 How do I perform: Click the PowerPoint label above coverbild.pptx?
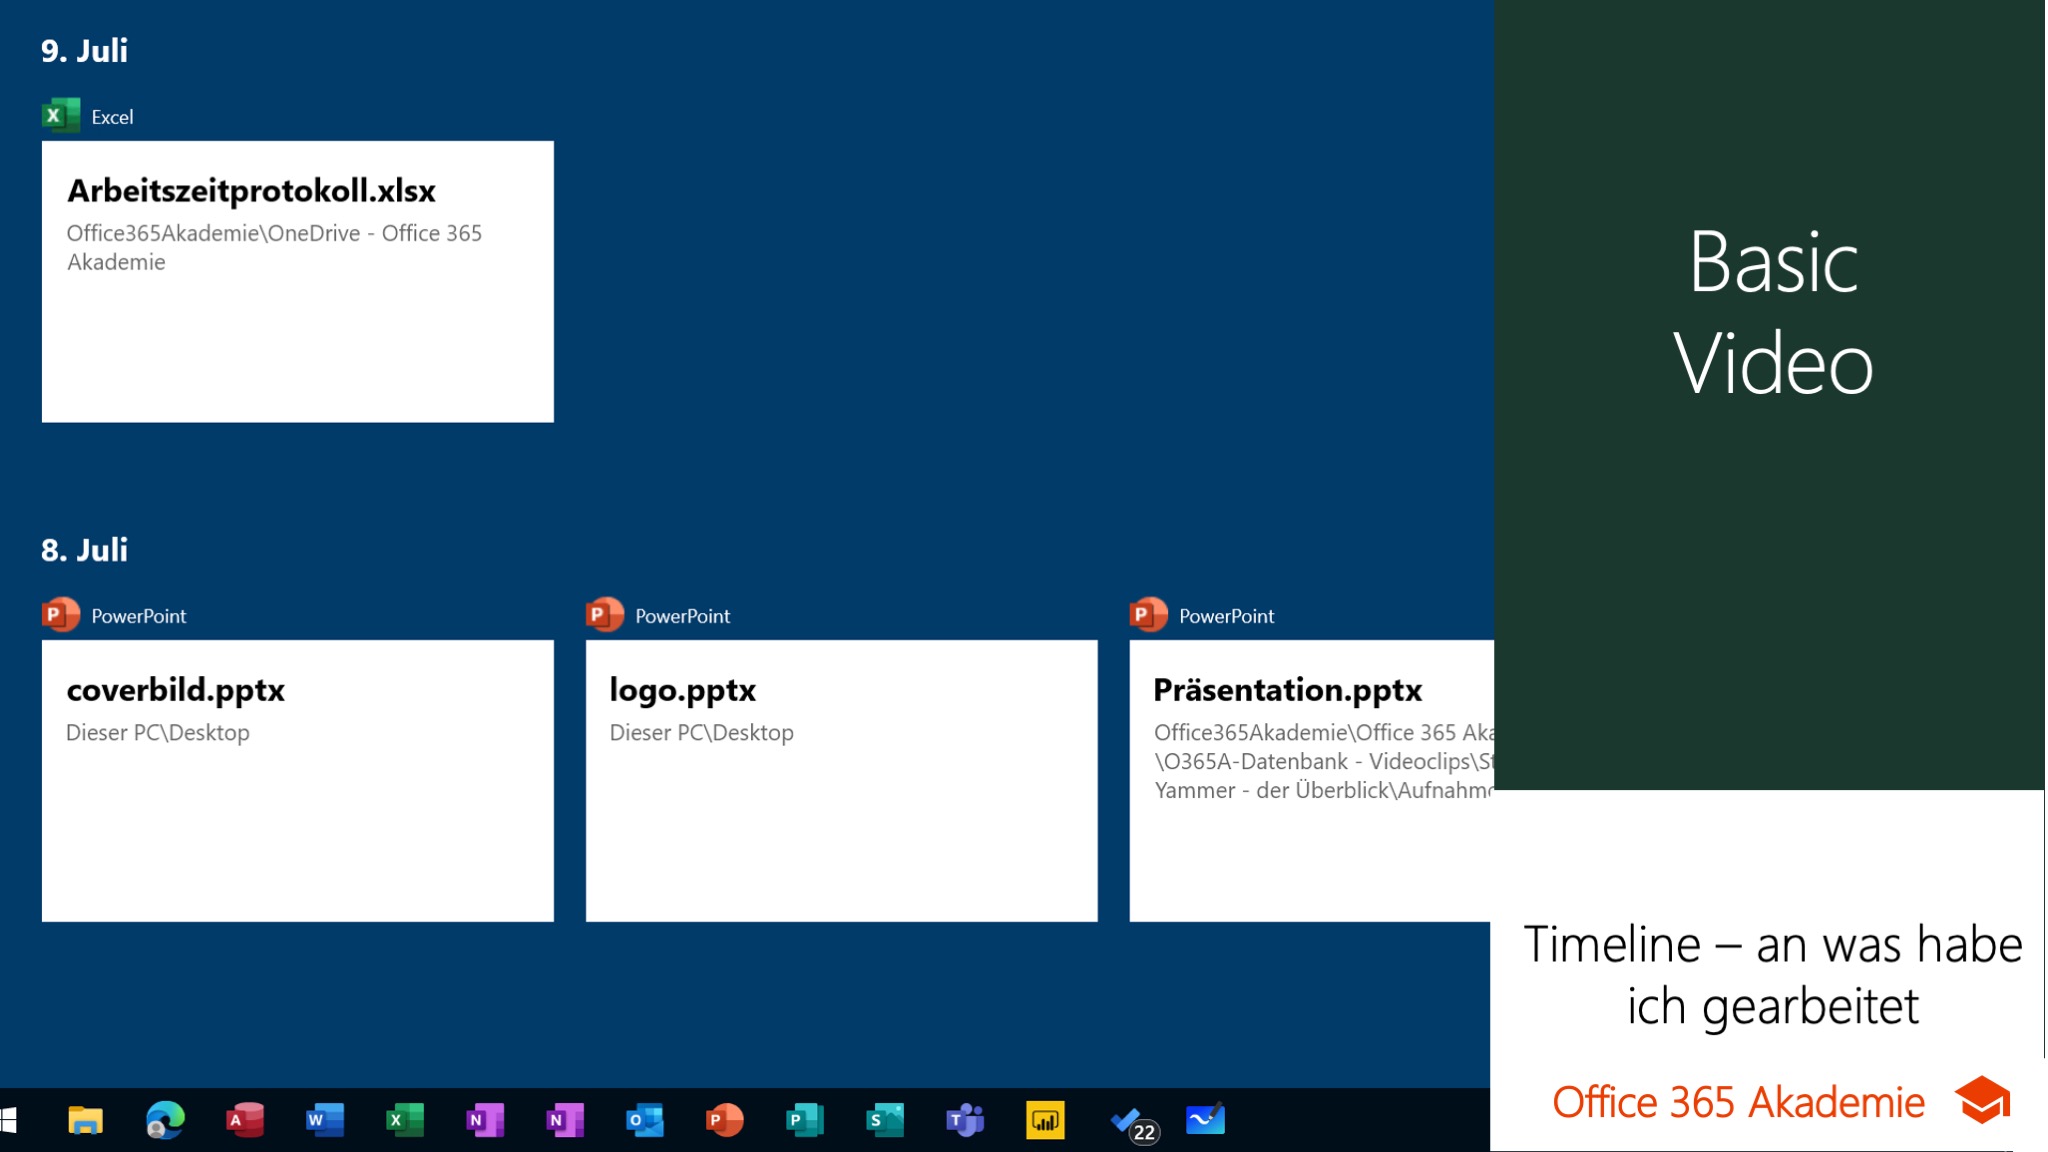pyautogui.click(x=139, y=616)
